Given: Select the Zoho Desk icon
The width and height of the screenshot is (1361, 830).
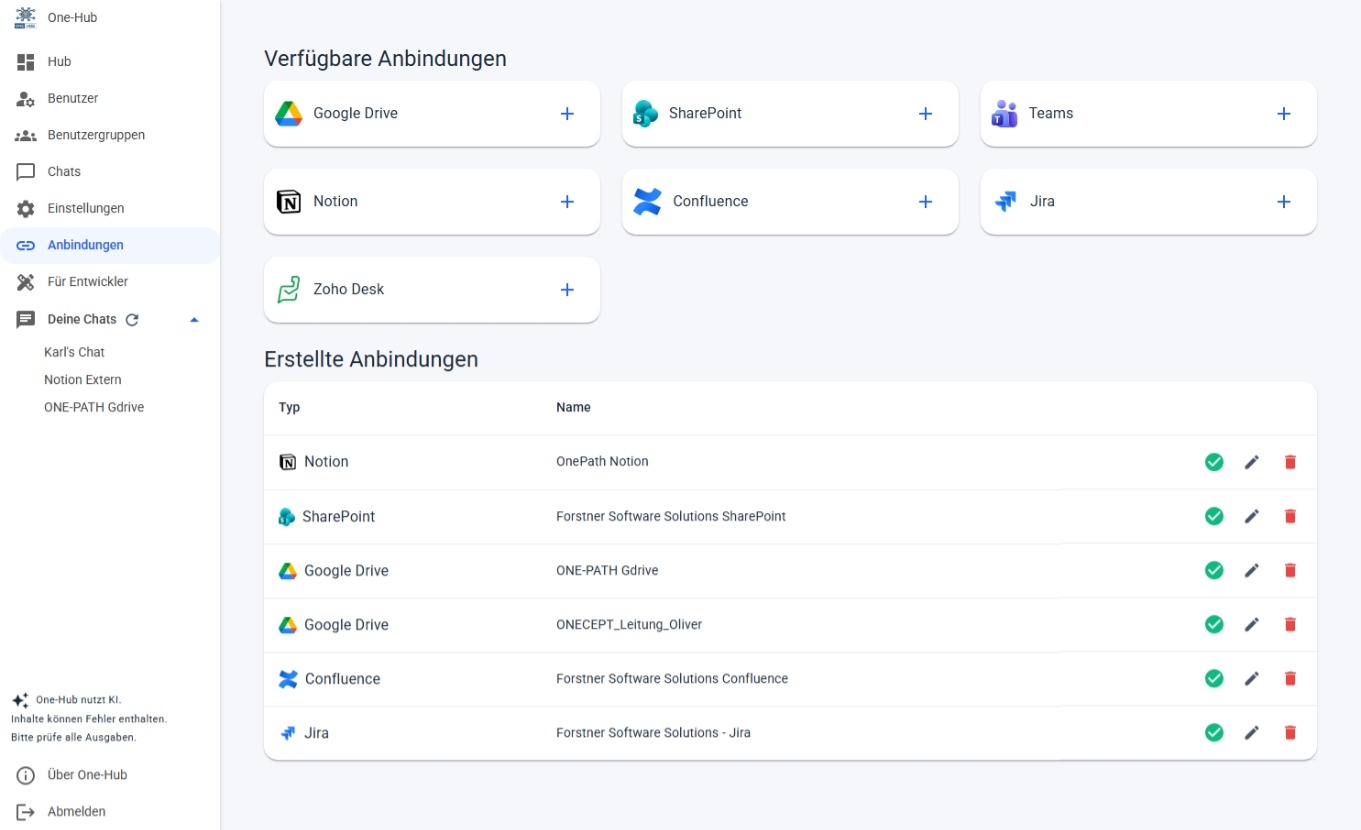Looking at the screenshot, I should pos(288,289).
